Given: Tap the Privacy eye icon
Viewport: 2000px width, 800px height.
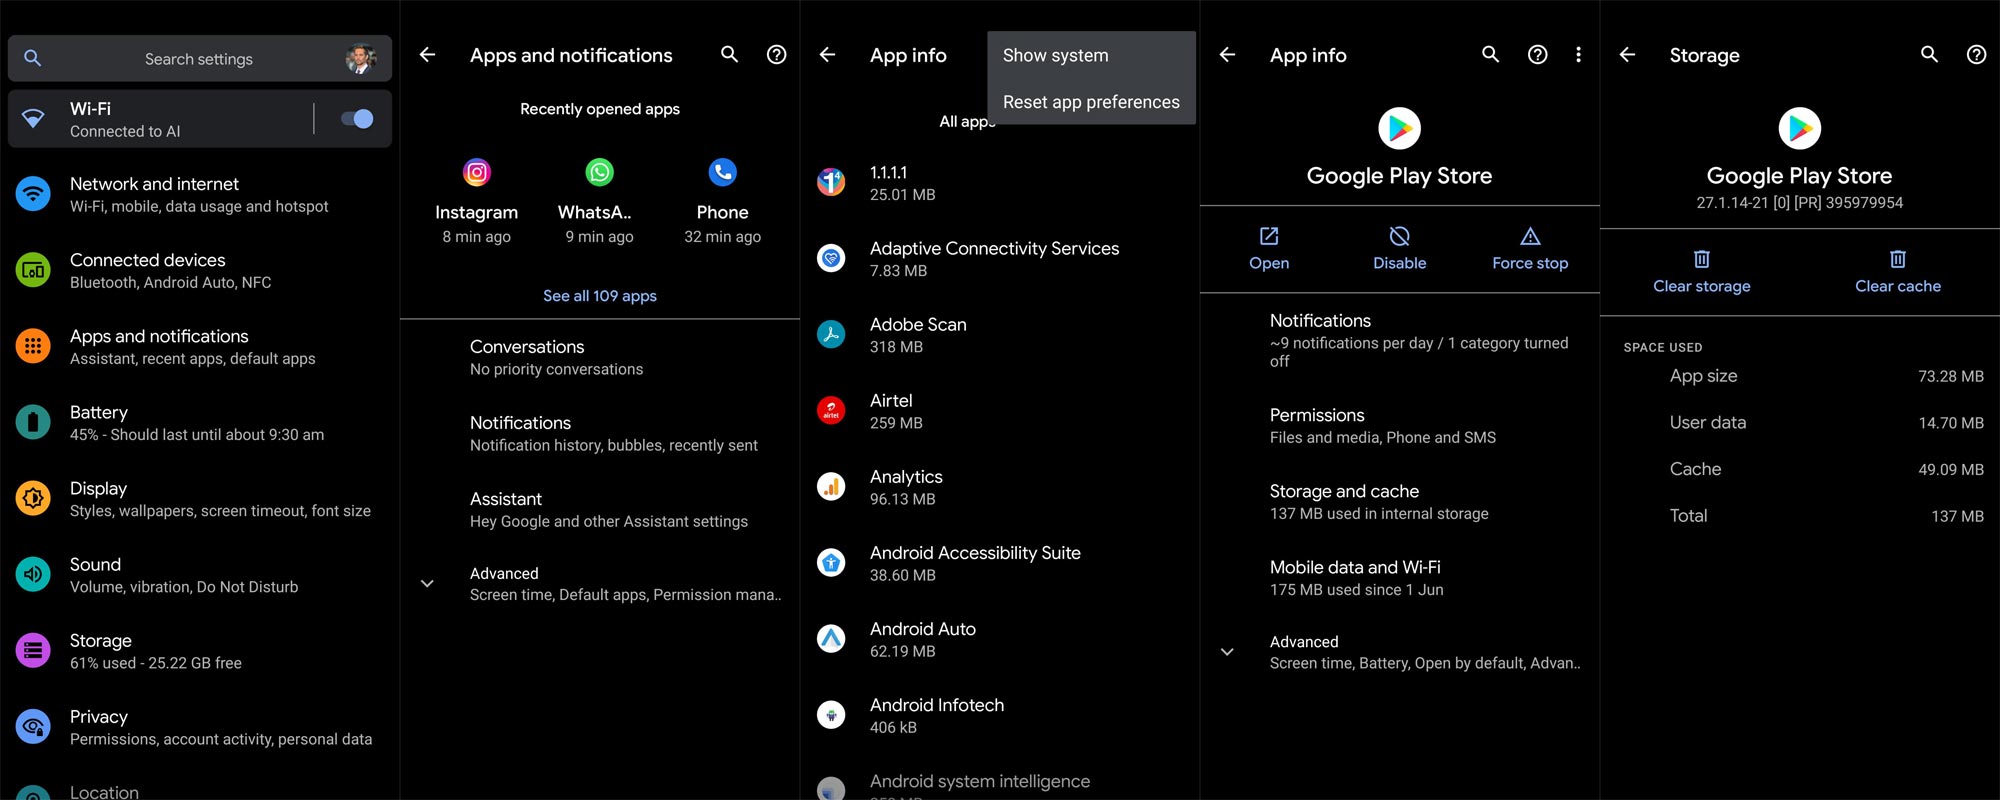Looking at the screenshot, I should click(33, 726).
